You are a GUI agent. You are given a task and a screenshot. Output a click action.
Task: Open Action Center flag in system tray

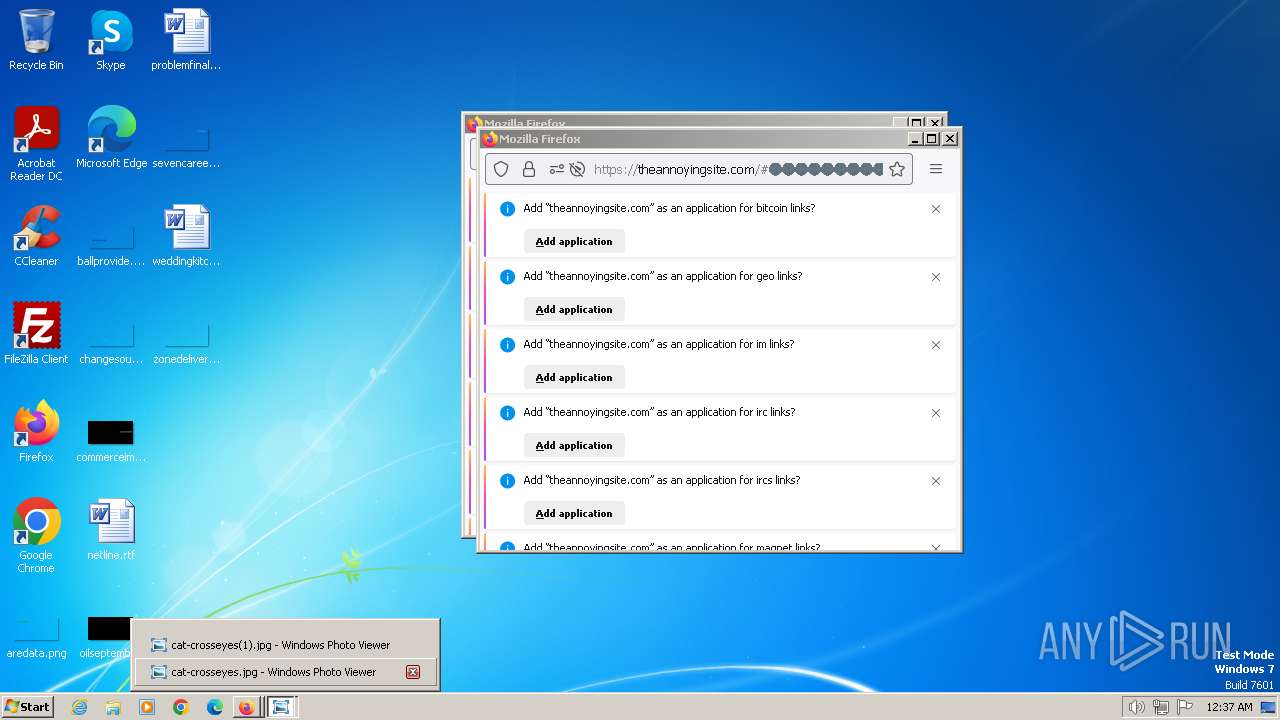point(1185,707)
